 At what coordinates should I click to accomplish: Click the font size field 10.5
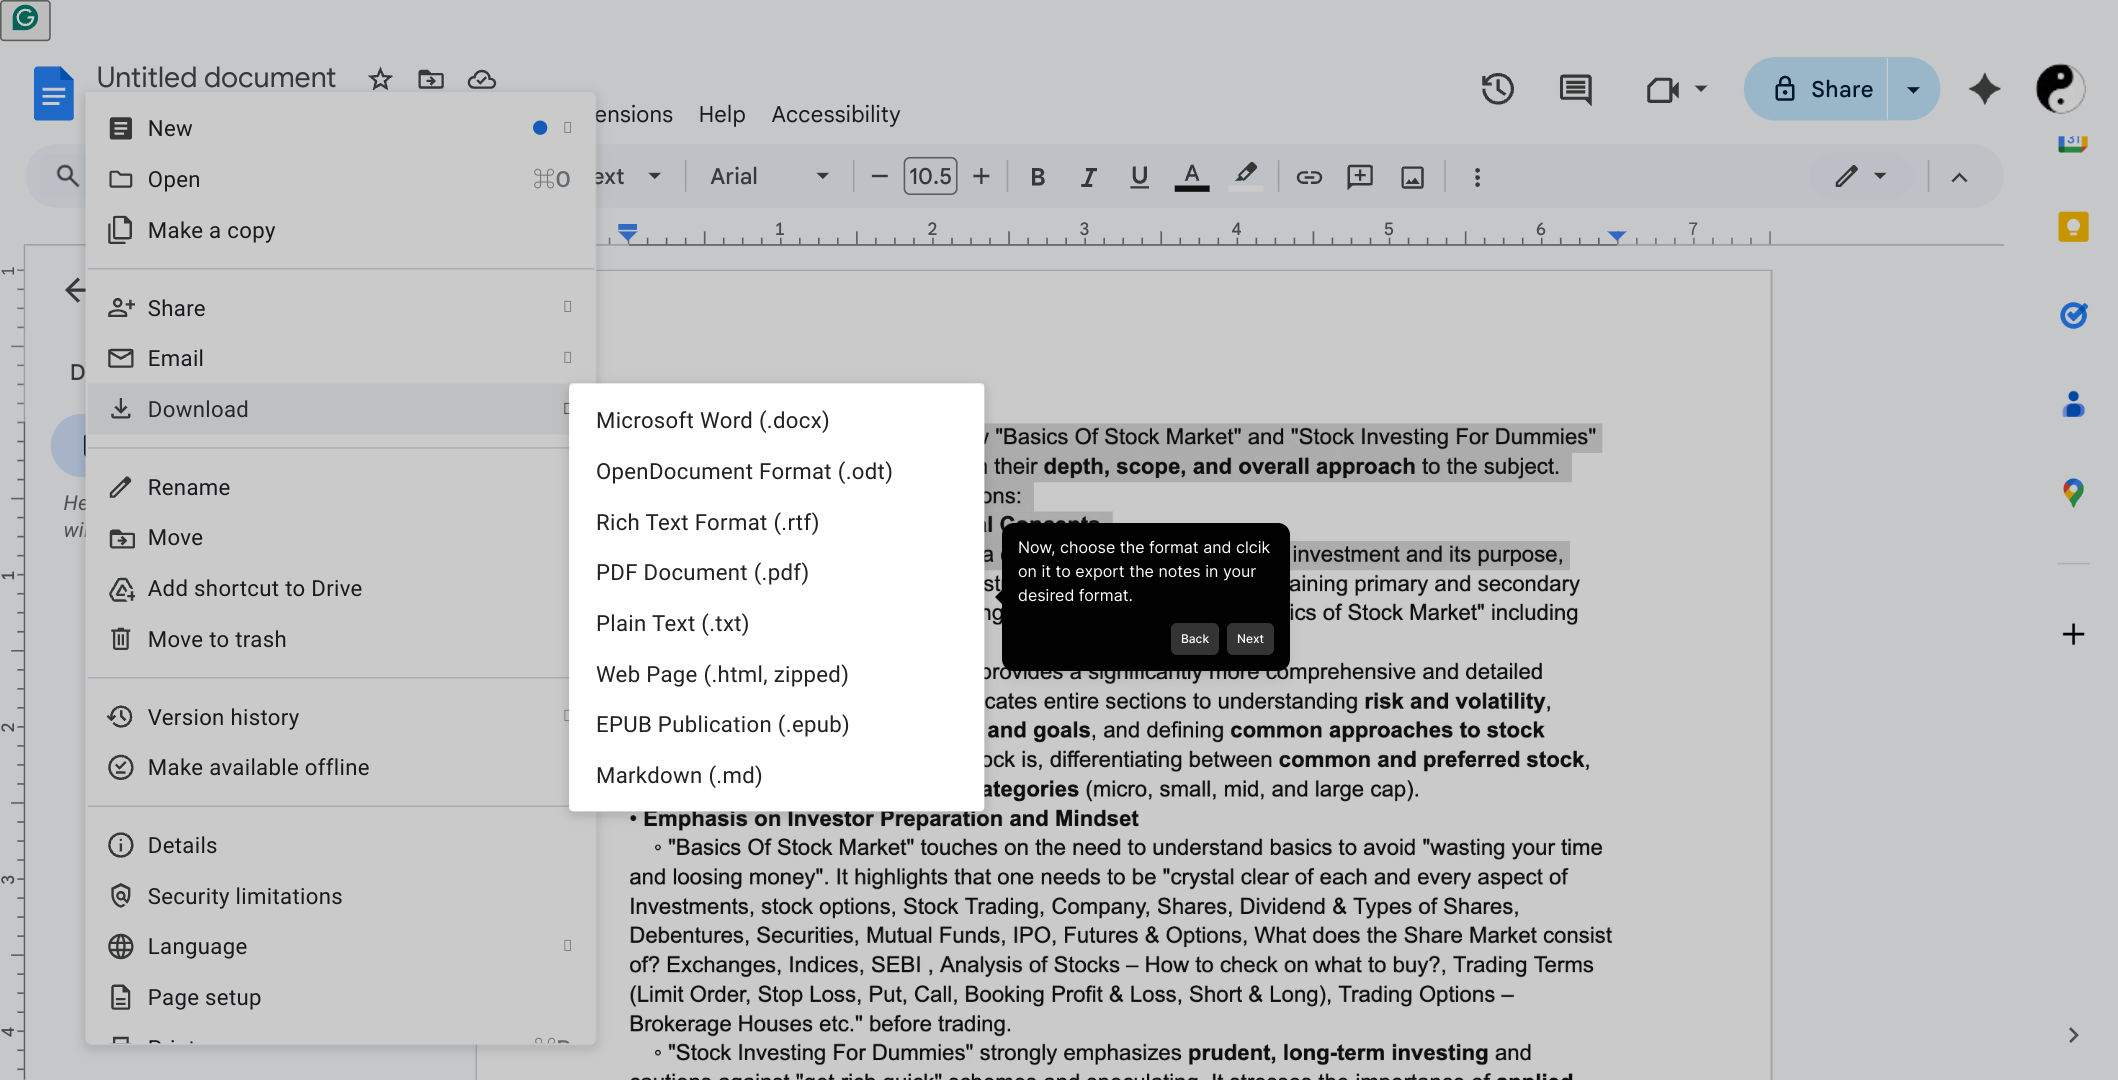tap(930, 176)
